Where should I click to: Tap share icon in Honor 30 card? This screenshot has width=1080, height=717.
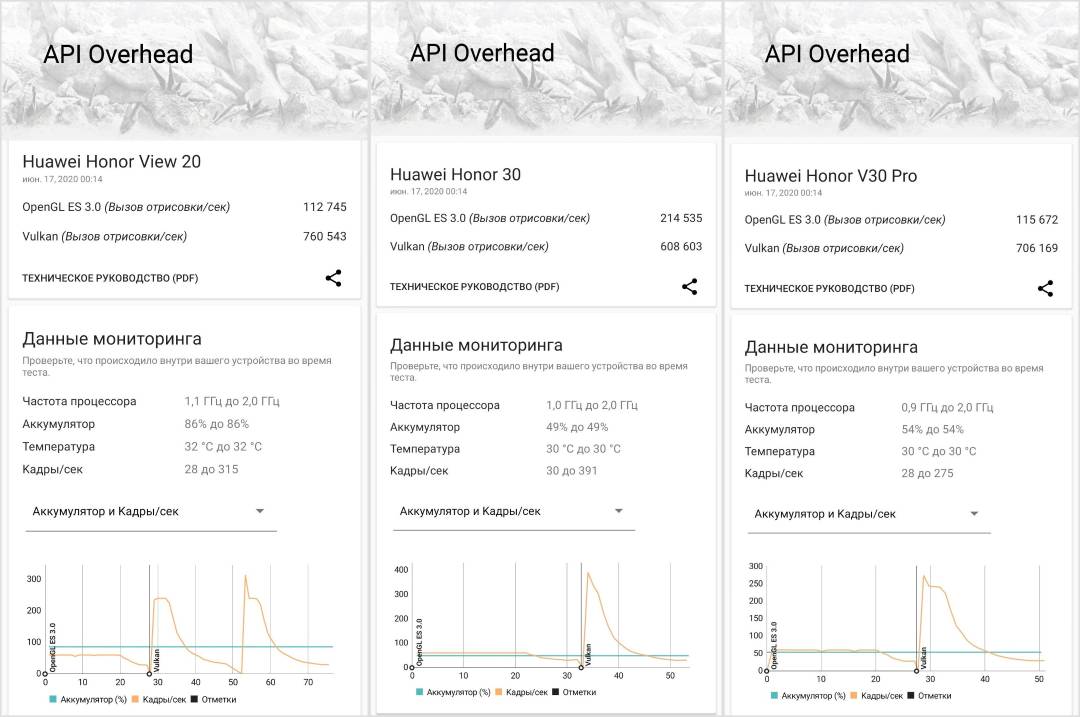pyautogui.click(x=689, y=287)
